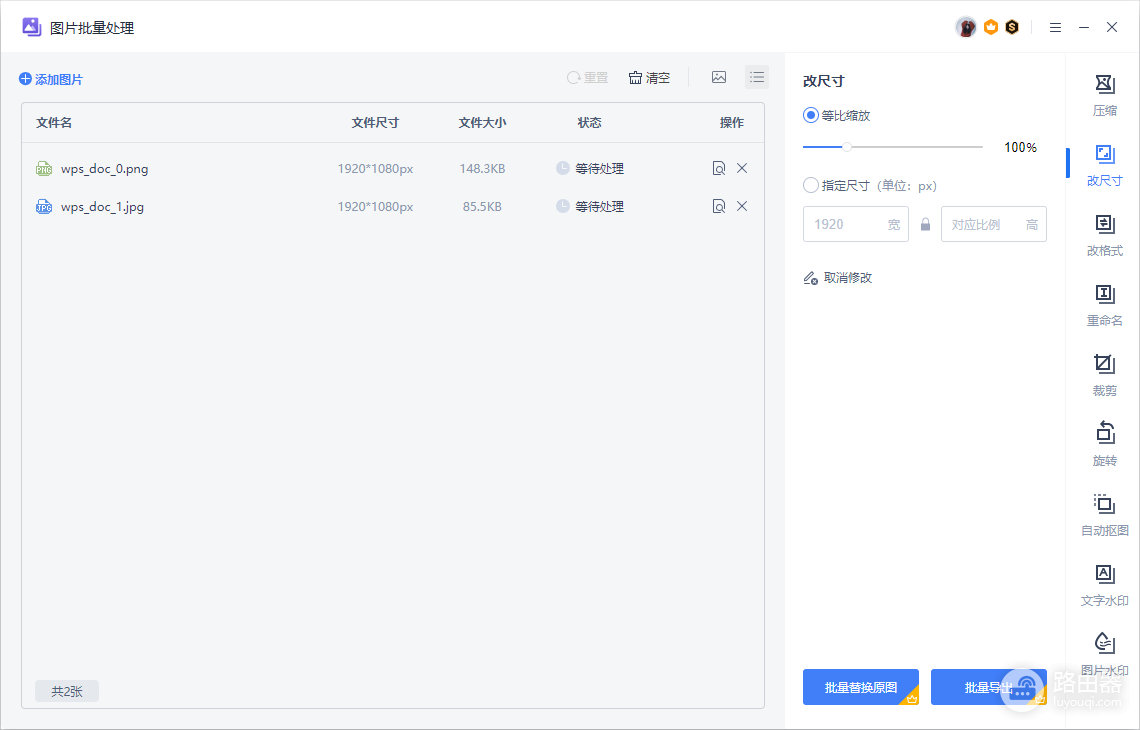Open the 重命名 rename tool

[1104, 305]
